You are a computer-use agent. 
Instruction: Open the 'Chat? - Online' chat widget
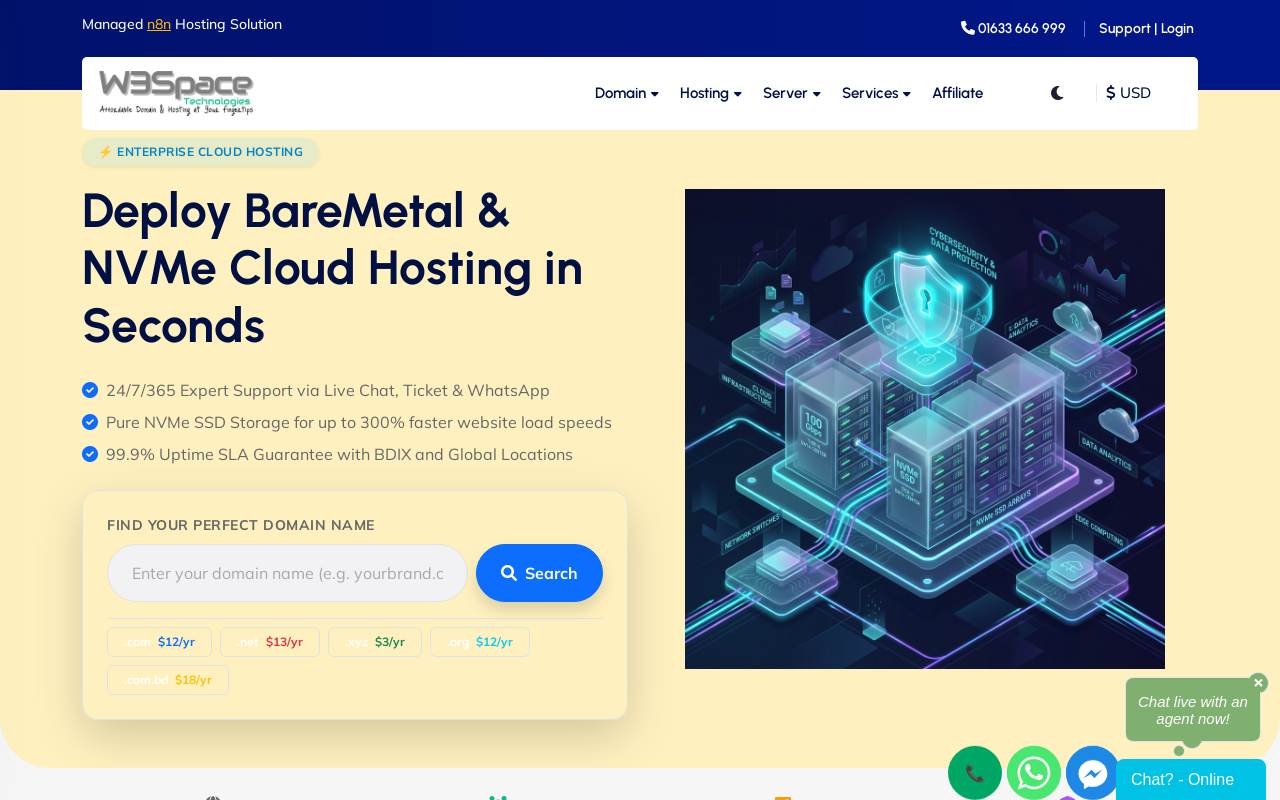pos(1191,779)
